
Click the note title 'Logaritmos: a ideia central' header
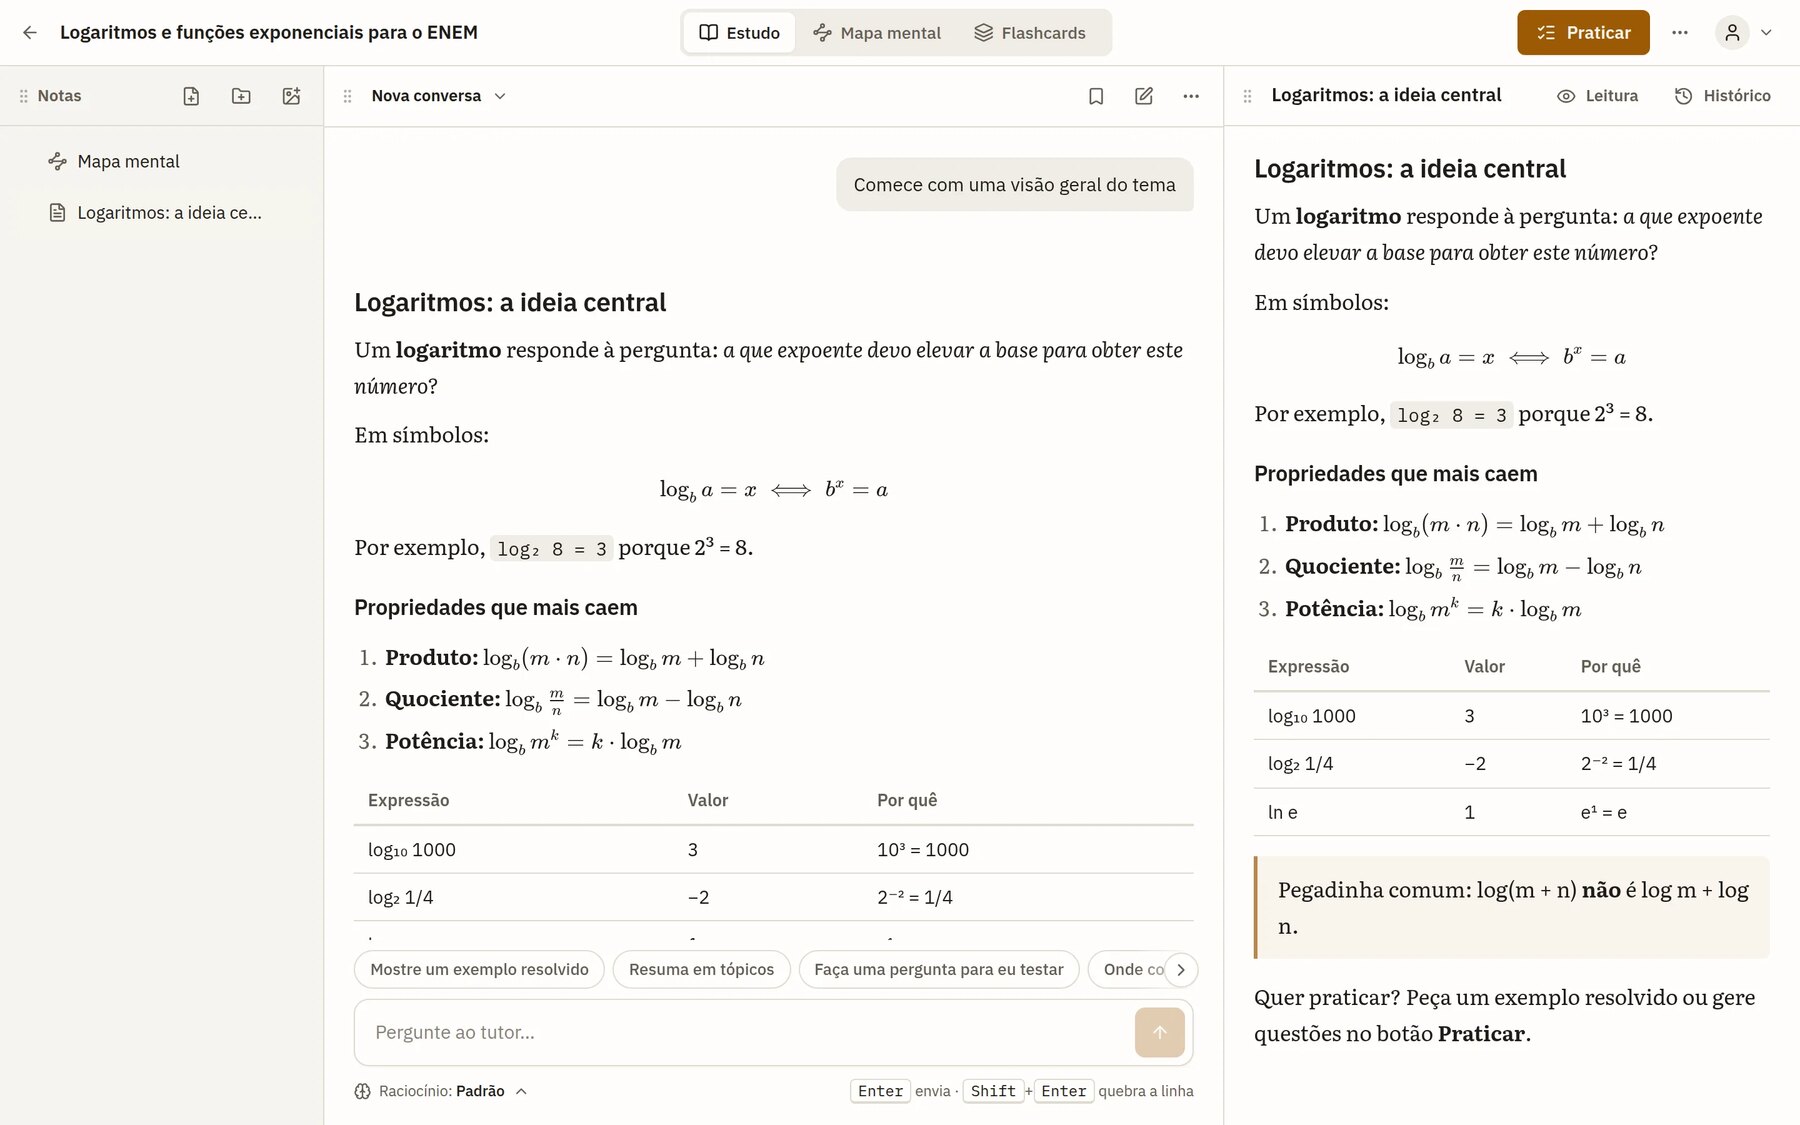1386,95
